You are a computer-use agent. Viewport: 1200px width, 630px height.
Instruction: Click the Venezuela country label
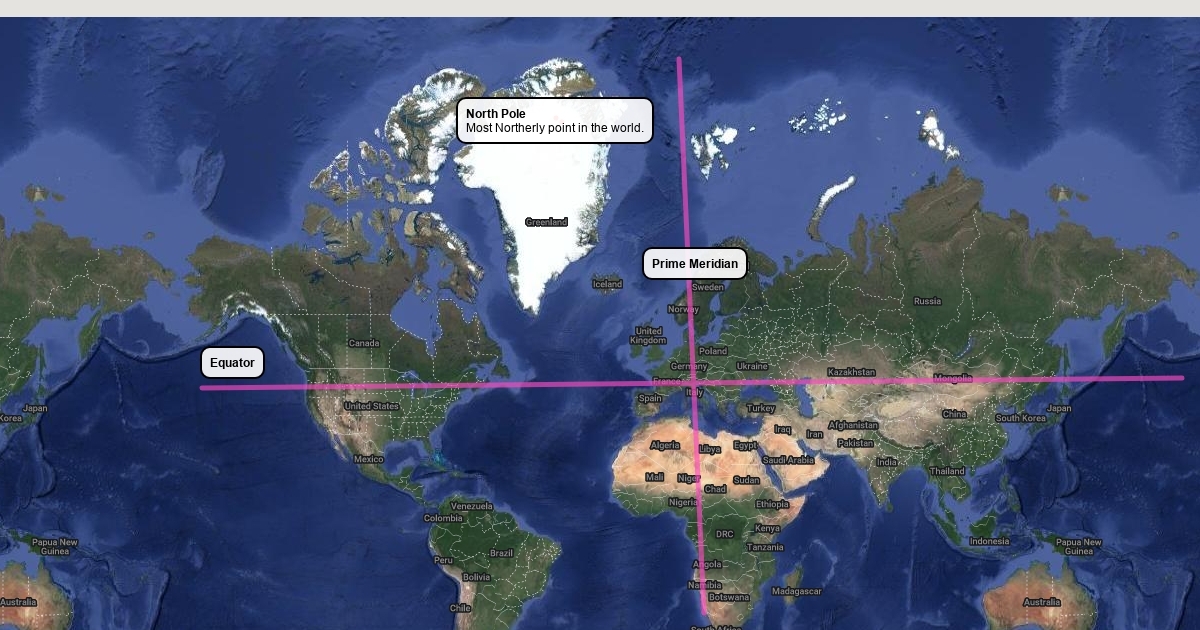coord(471,506)
